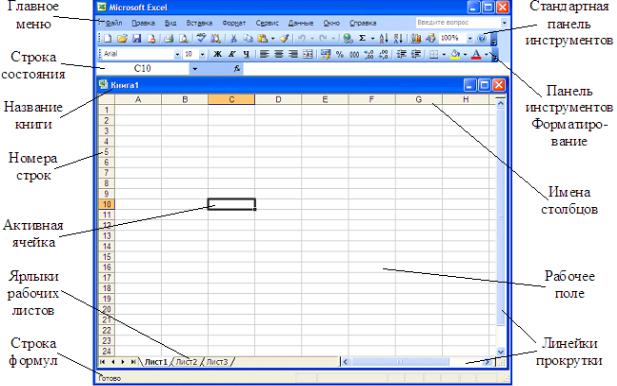Open the 100% zoom dropdown
The image size is (617, 386).
pos(469,39)
